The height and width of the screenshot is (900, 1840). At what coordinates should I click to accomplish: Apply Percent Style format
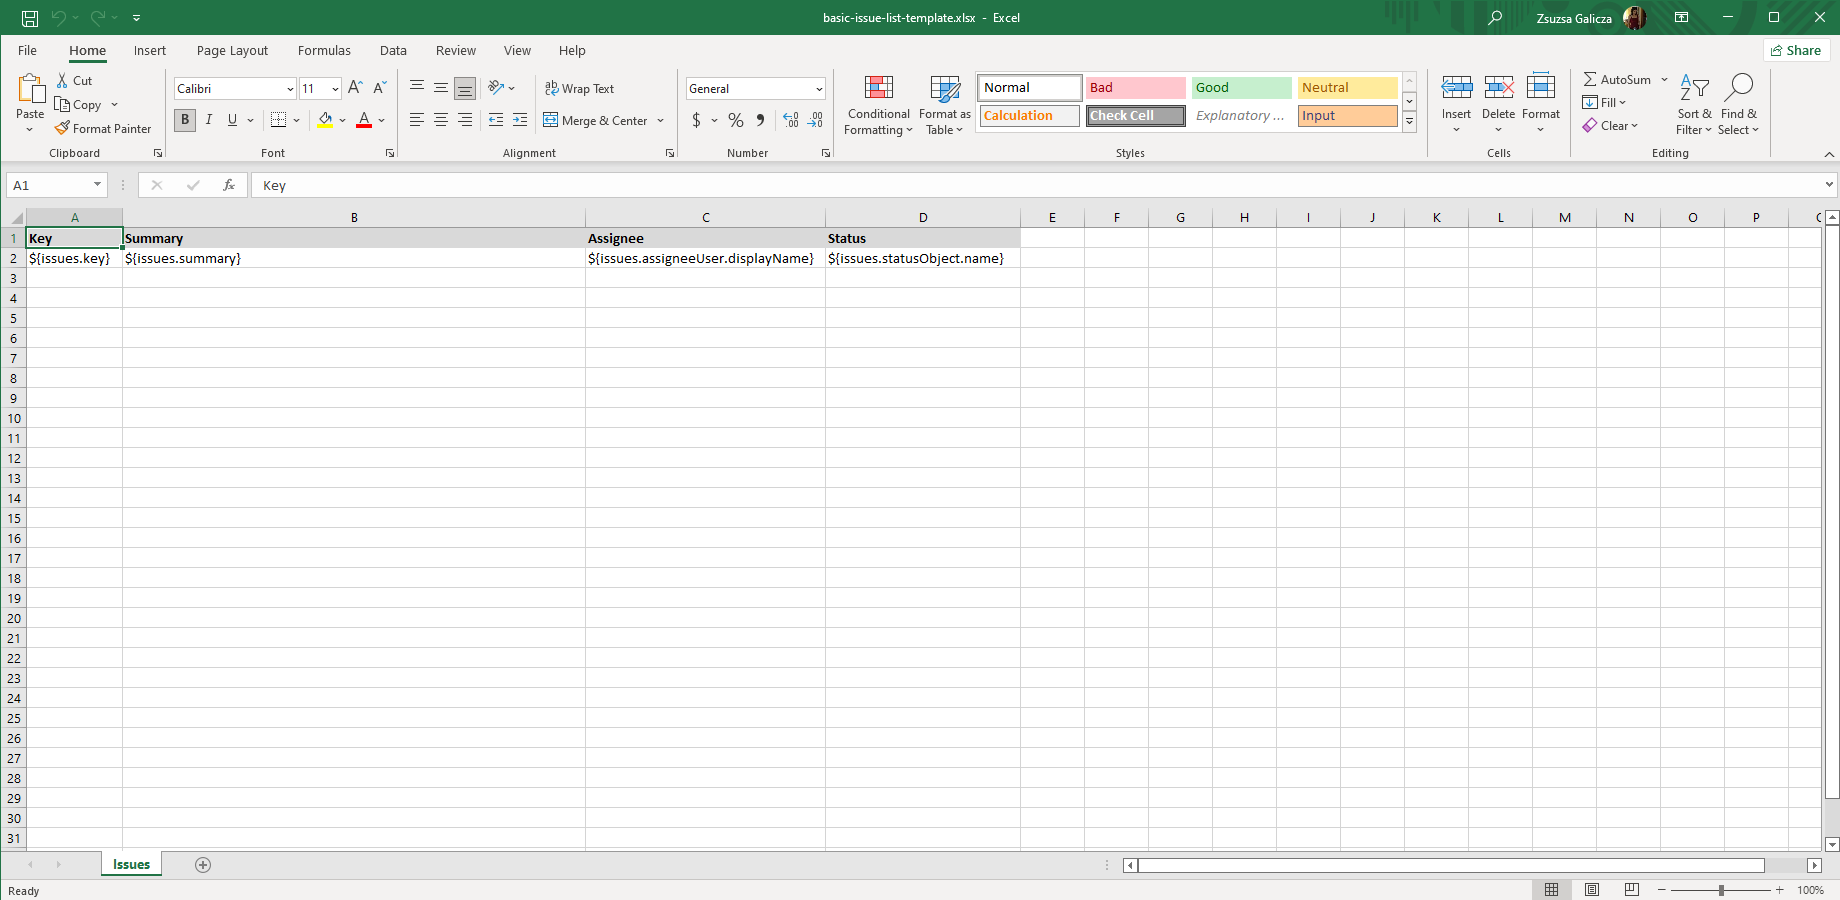(736, 120)
